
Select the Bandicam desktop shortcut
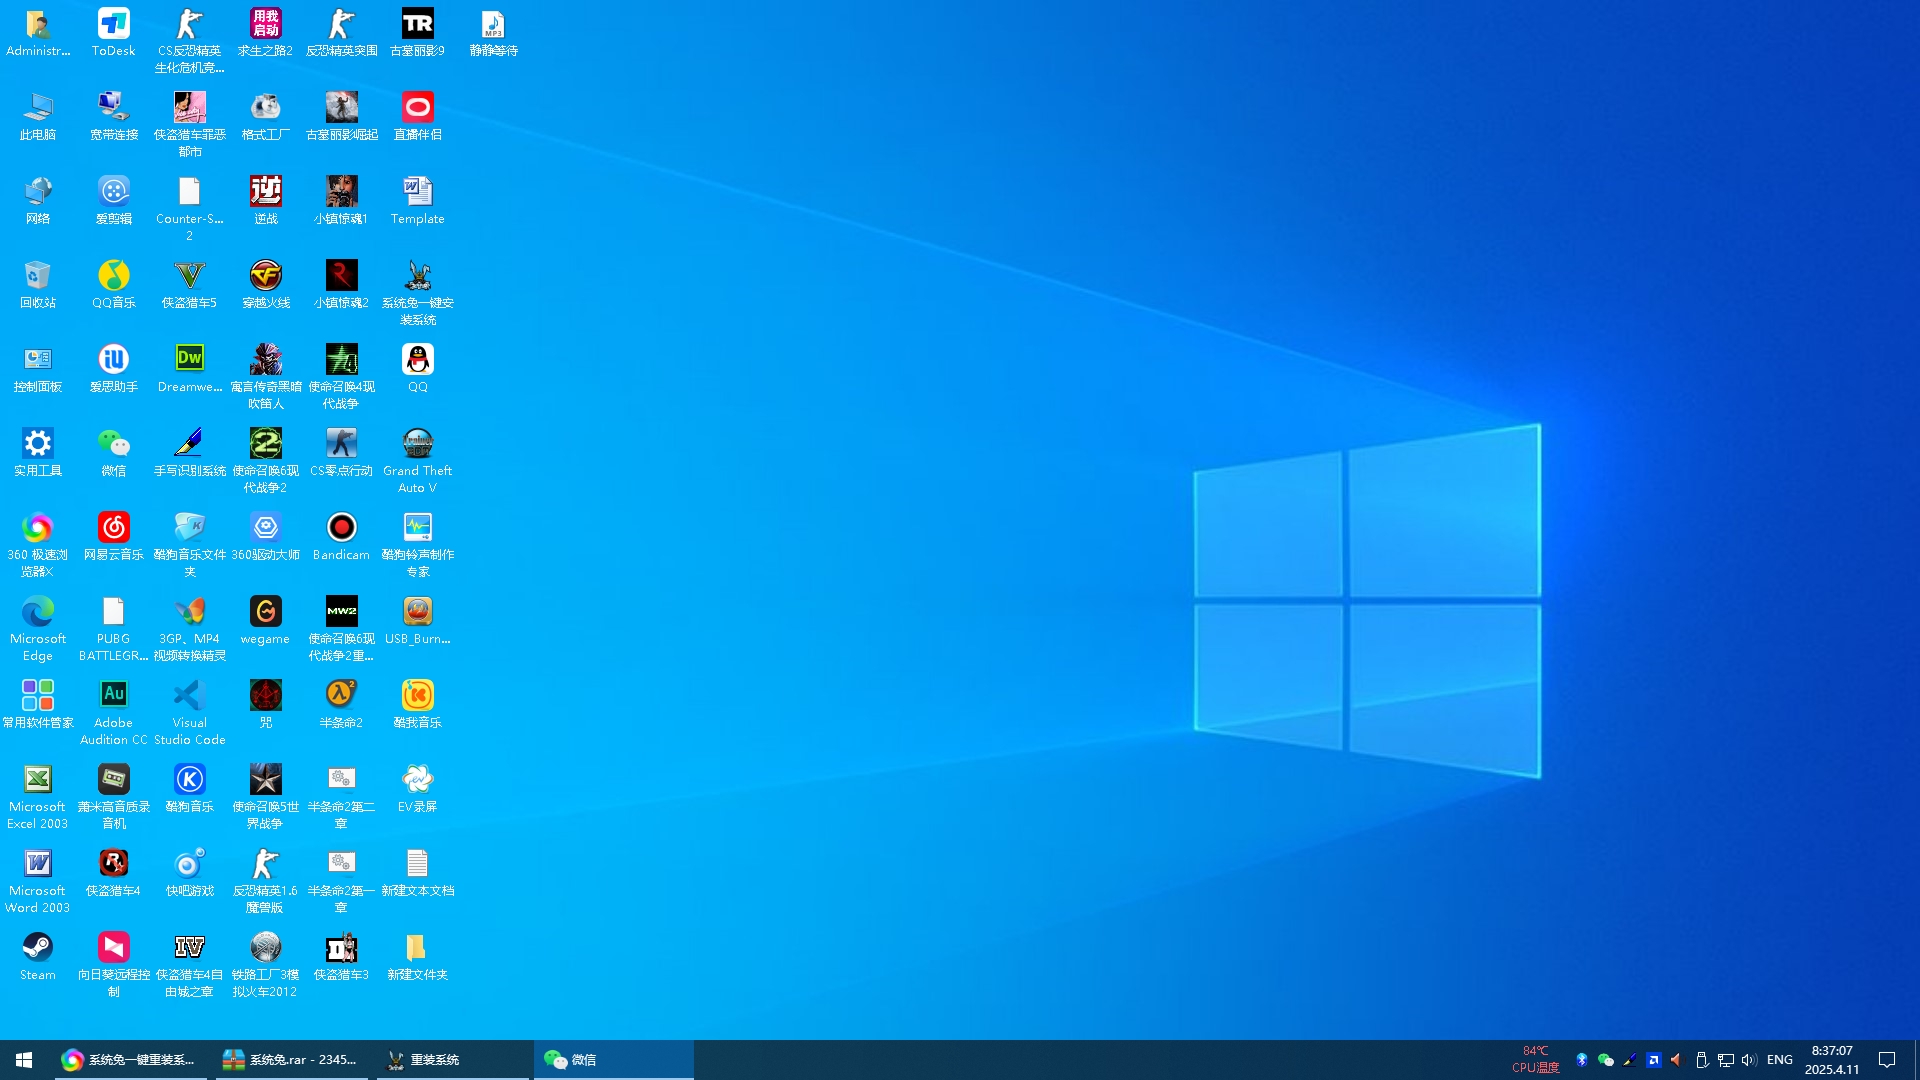point(341,528)
